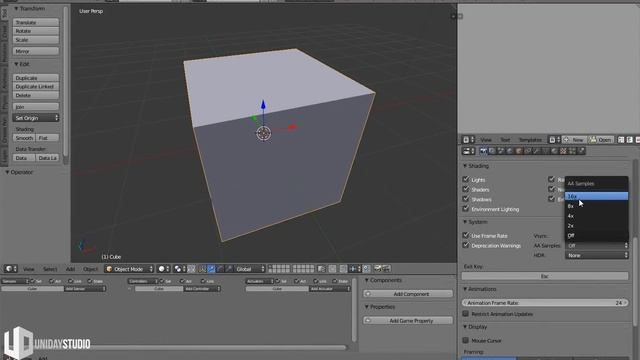This screenshot has width=640, height=360.
Task: Uncheck the Shadows checkbox
Action: (x=466, y=199)
